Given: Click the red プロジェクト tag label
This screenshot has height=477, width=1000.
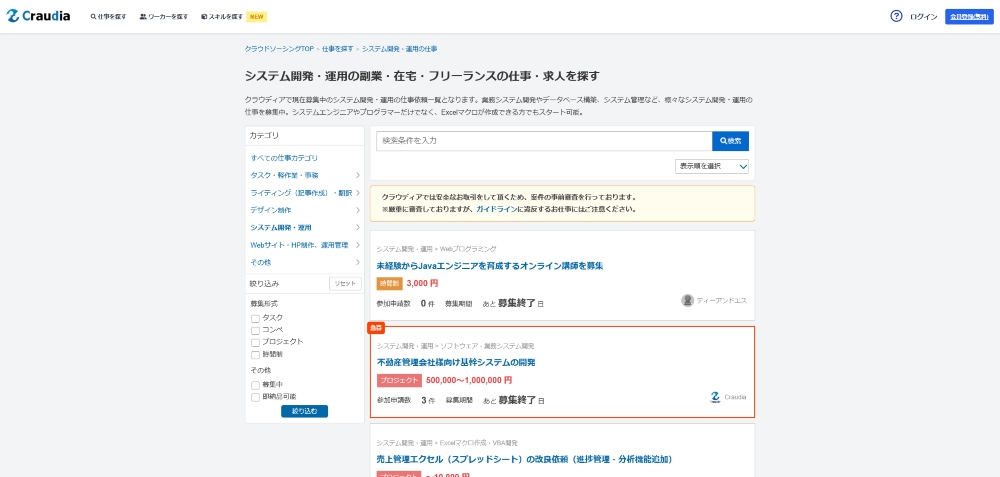Looking at the screenshot, I should click(399, 380).
